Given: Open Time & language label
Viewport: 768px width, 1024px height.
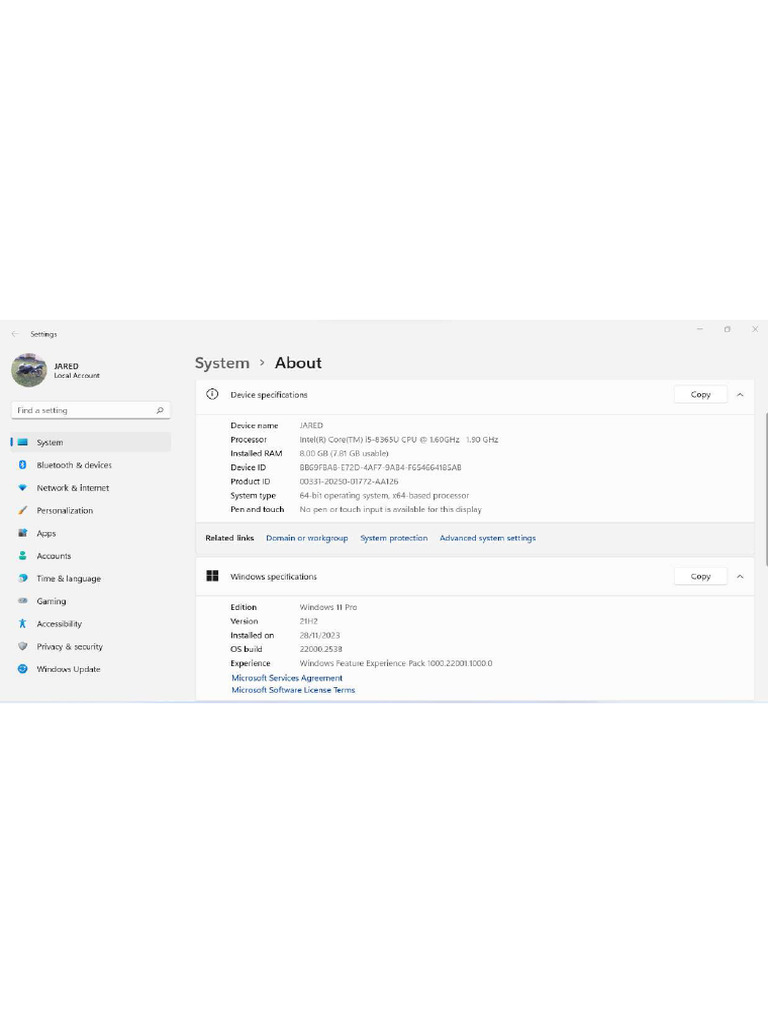Looking at the screenshot, I should 69,579.
